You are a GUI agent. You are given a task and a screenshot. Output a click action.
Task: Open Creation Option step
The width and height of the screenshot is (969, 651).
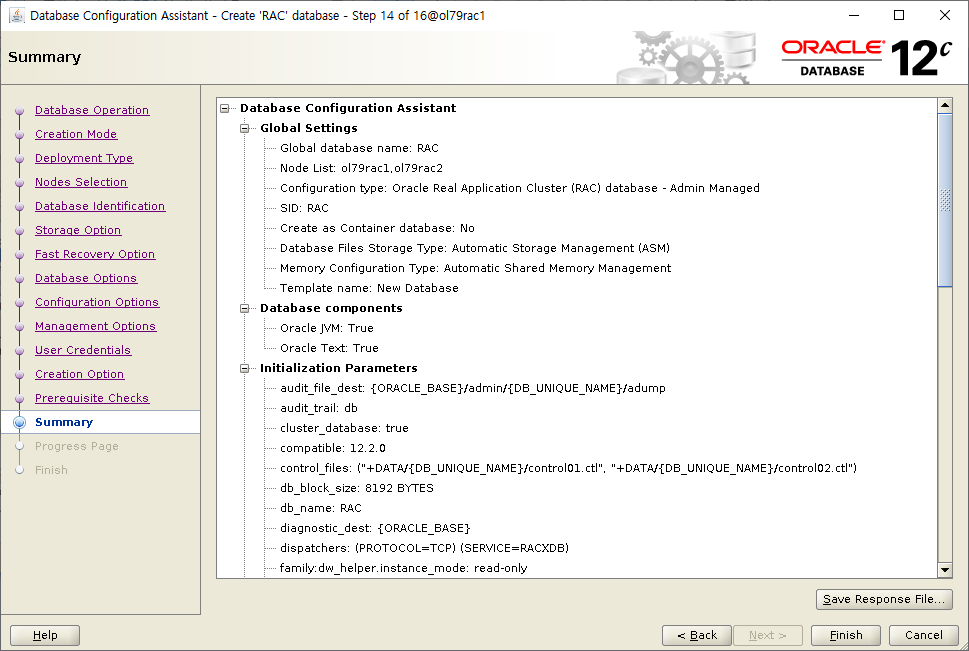coord(80,374)
